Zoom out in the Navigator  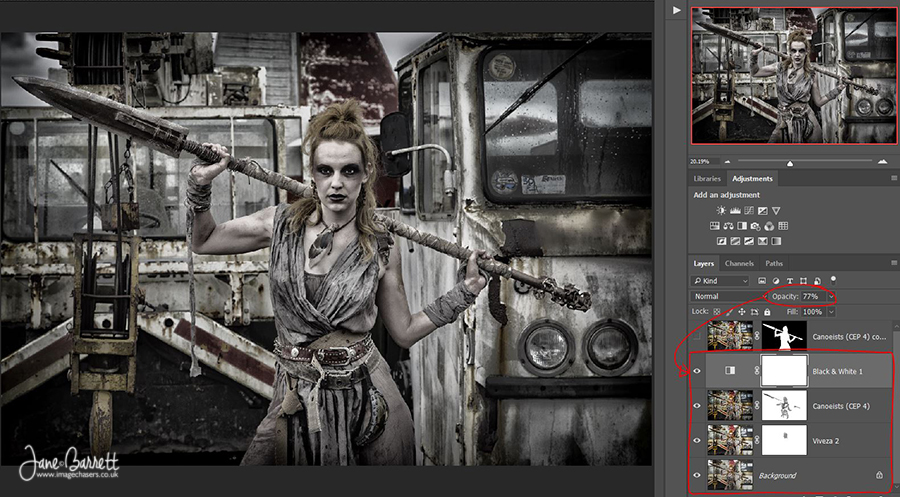pyautogui.click(x=728, y=162)
